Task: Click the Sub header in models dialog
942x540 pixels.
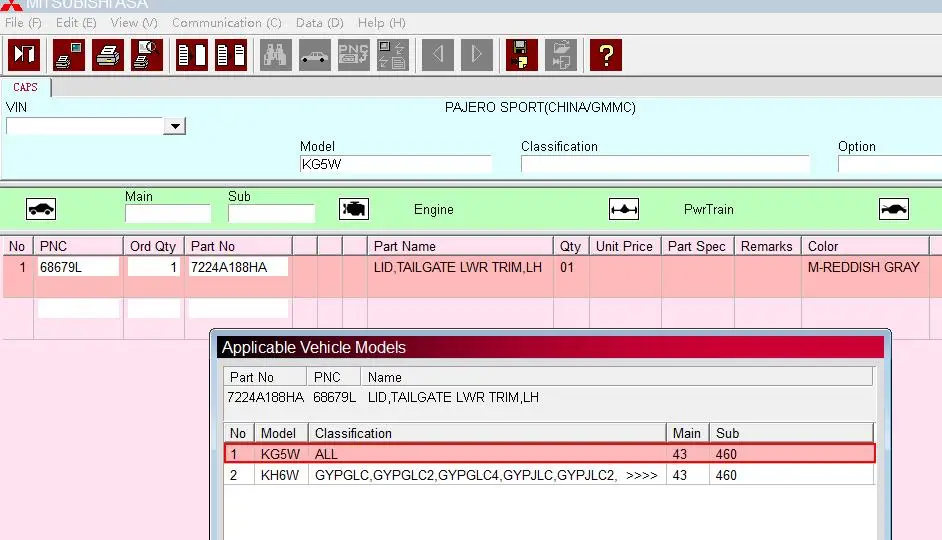Action: click(x=791, y=433)
